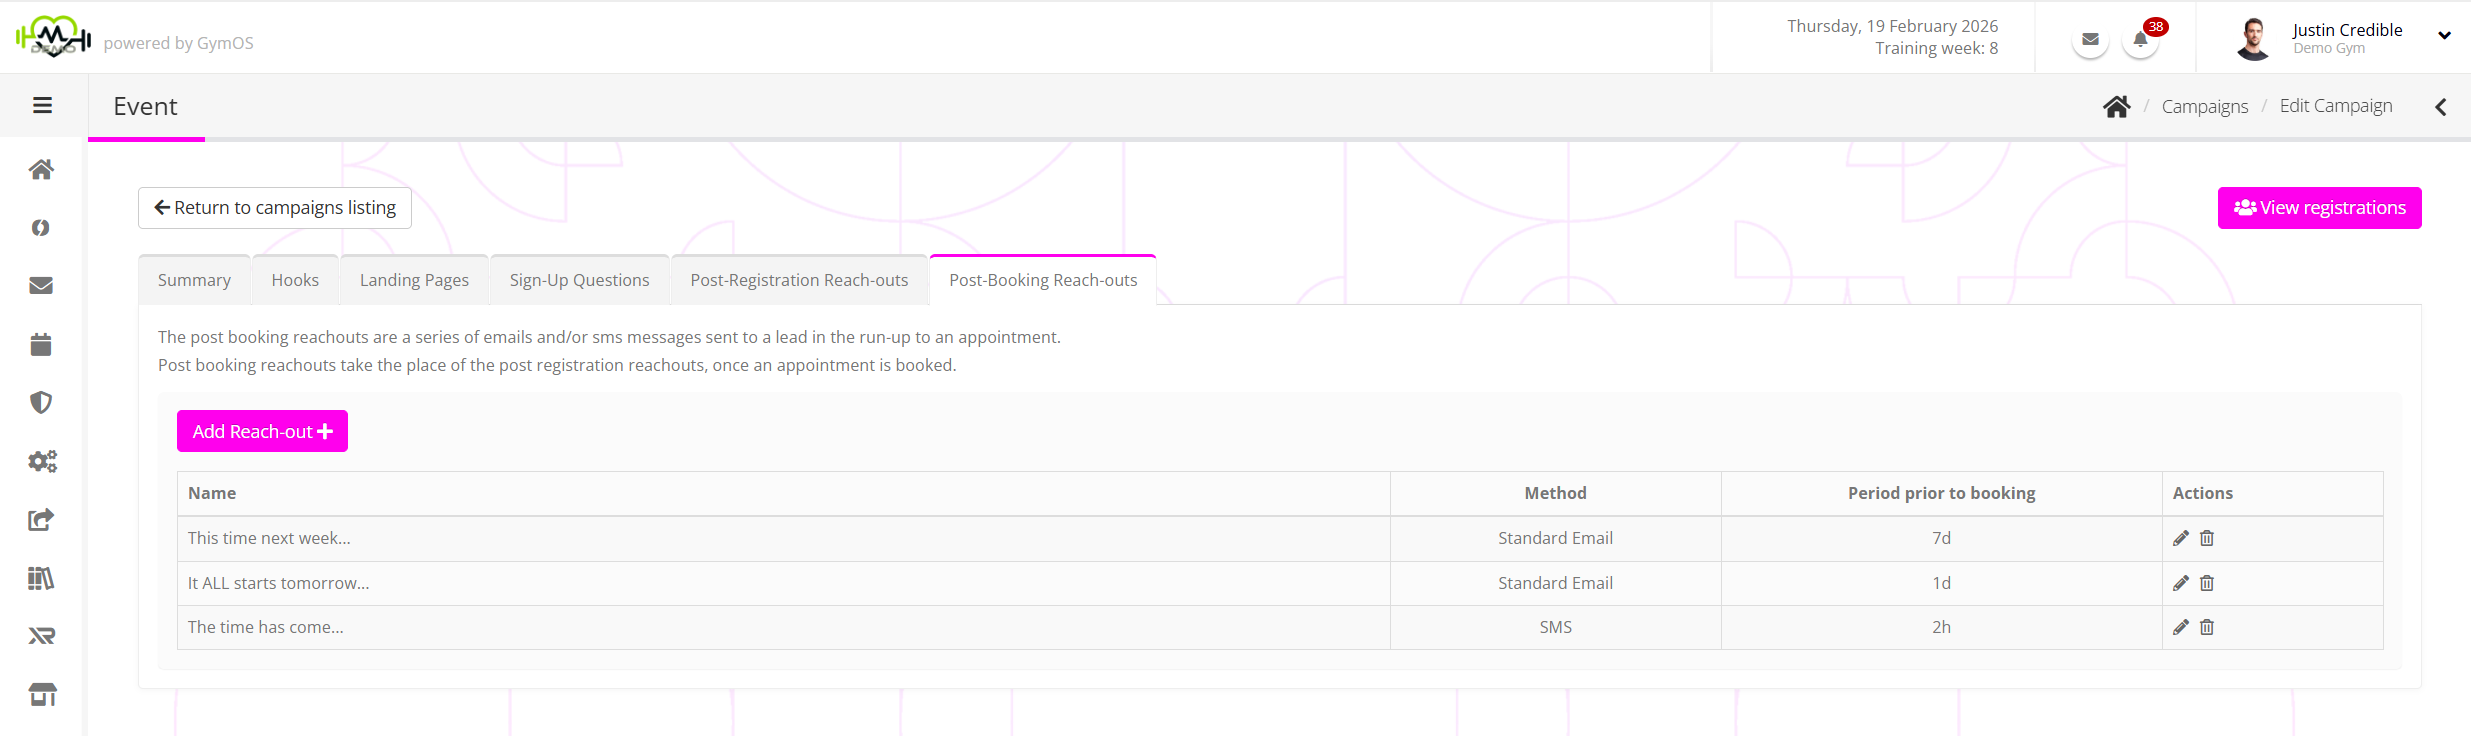
Task: Open the shop storefront icon in sidebar
Action: [x=42, y=694]
